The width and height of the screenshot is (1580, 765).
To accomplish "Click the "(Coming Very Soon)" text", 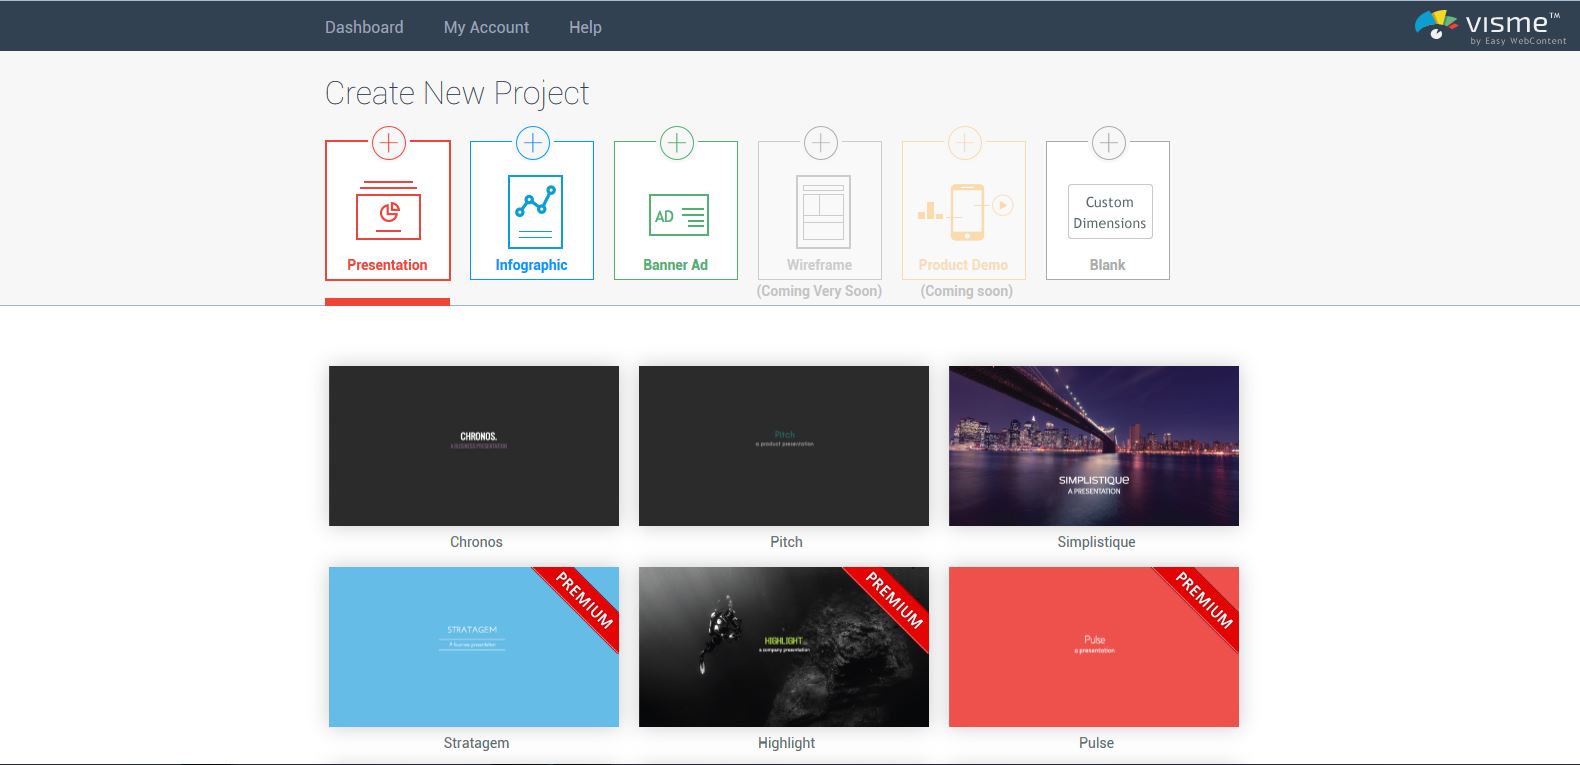I will (819, 291).
